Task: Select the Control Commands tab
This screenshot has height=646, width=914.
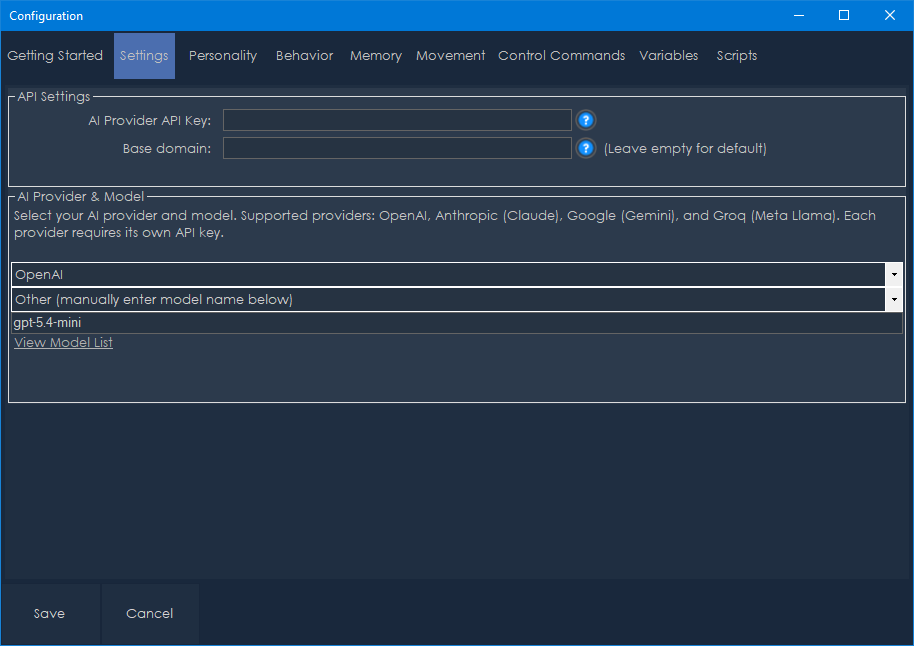Action: pyautogui.click(x=561, y=56)
